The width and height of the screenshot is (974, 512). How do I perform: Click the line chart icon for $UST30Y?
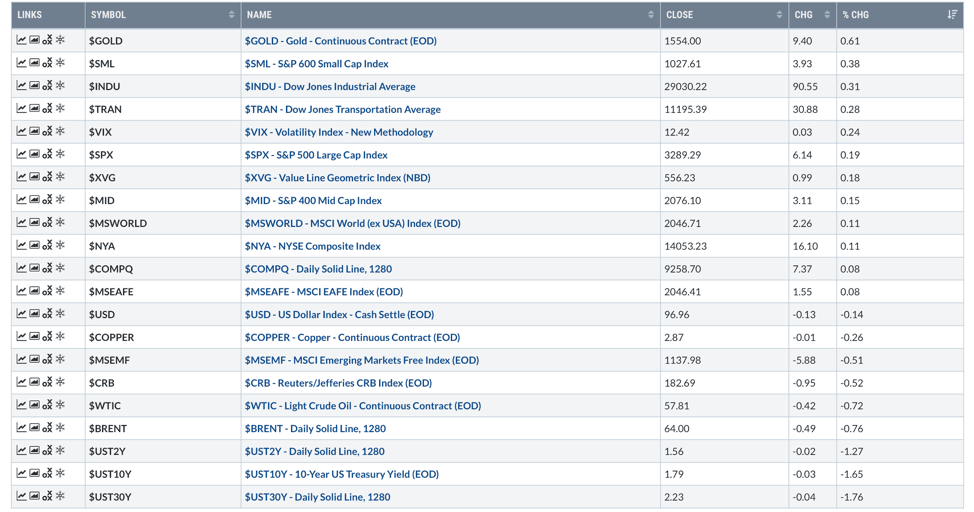[21, 497]
